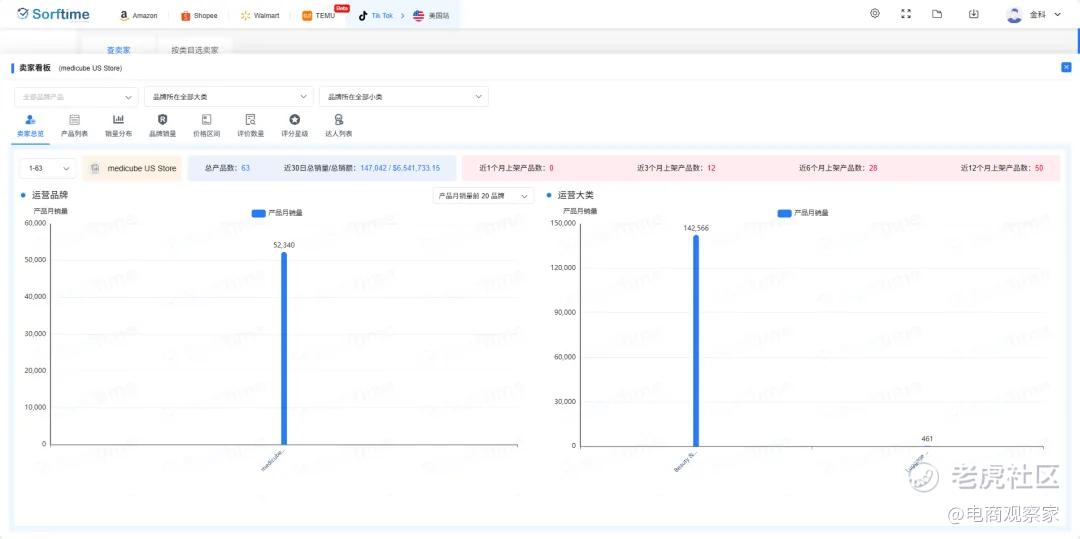Open the 销量分布 sales distribution icon
The image size is (1080, 539).
click(118, 126)
